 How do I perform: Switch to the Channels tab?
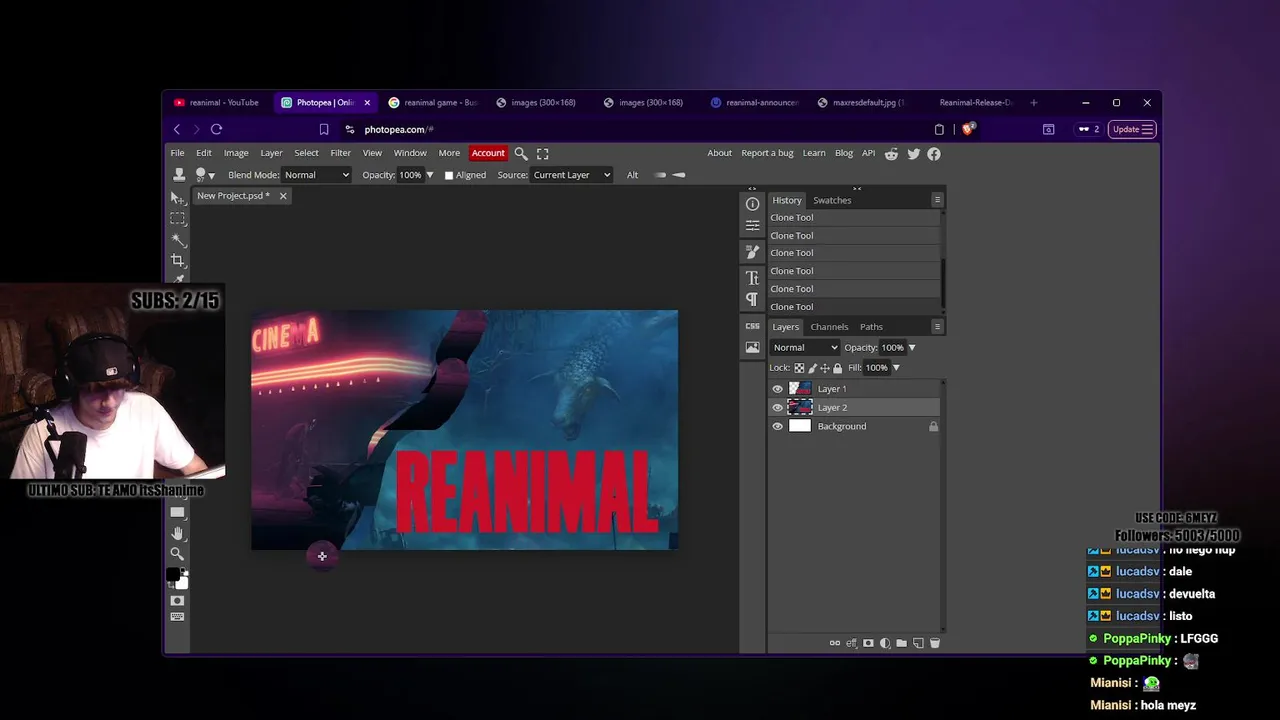[x=829, y=327]
